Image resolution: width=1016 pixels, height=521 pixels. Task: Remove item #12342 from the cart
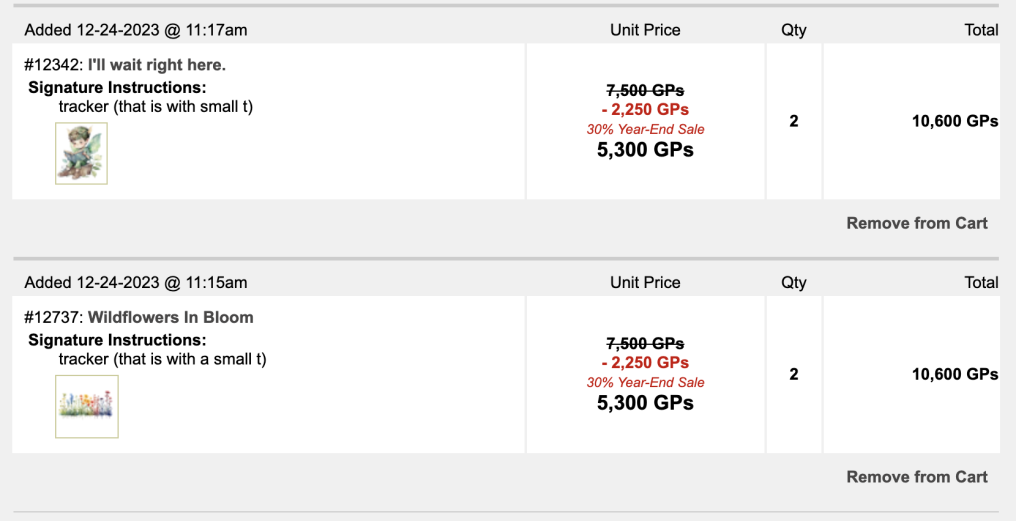coord(917,223)
